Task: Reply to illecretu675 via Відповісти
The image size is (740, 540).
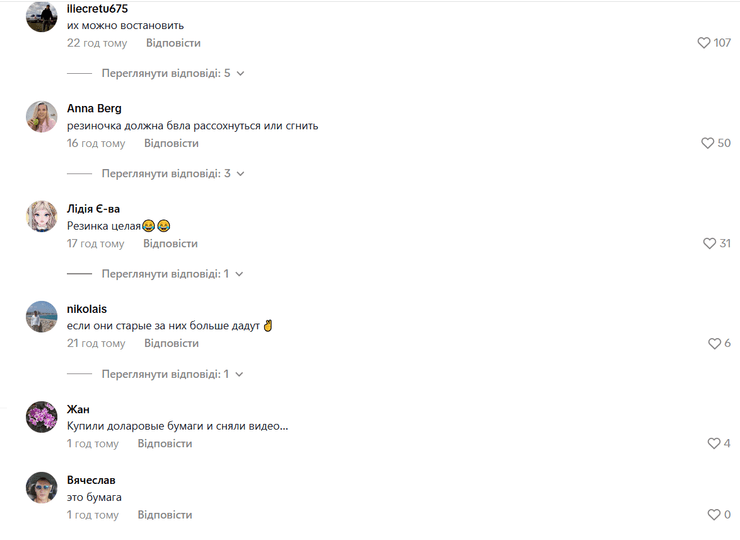Action: click(173, 43)
